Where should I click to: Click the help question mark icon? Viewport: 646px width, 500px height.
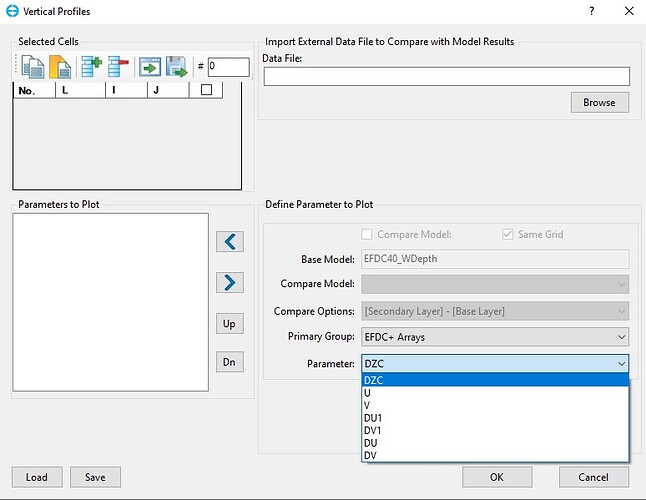pos(592,11)
